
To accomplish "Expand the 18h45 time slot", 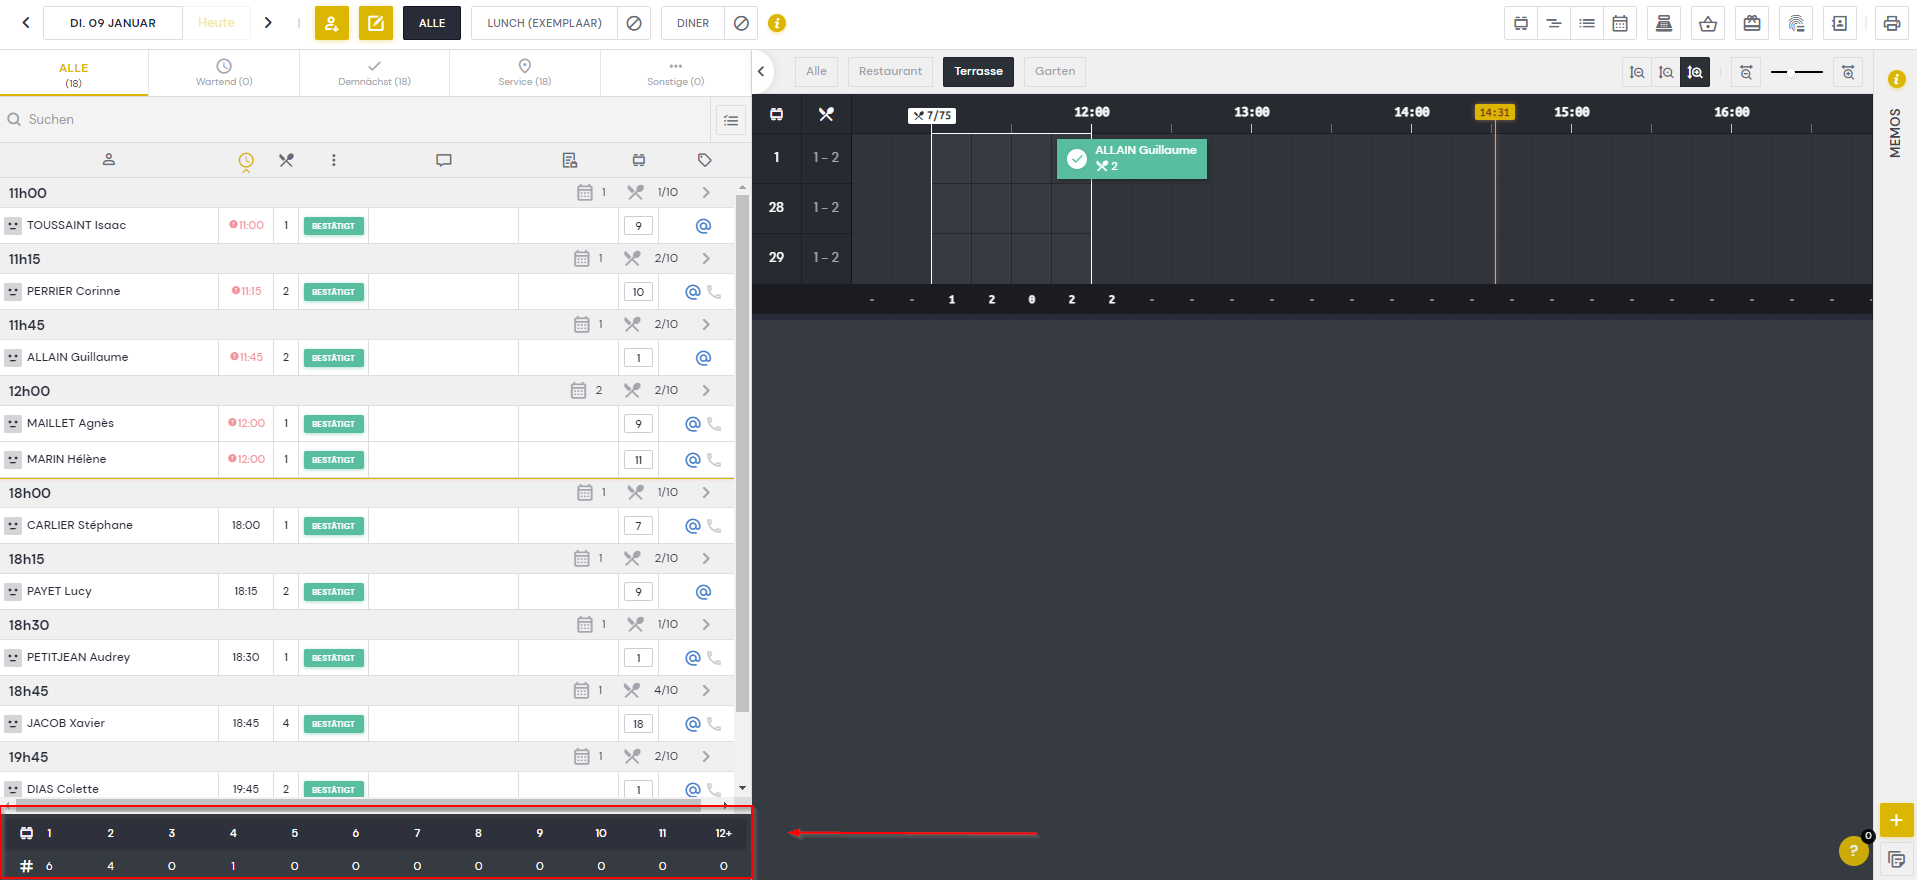I will tap(706, 690).
